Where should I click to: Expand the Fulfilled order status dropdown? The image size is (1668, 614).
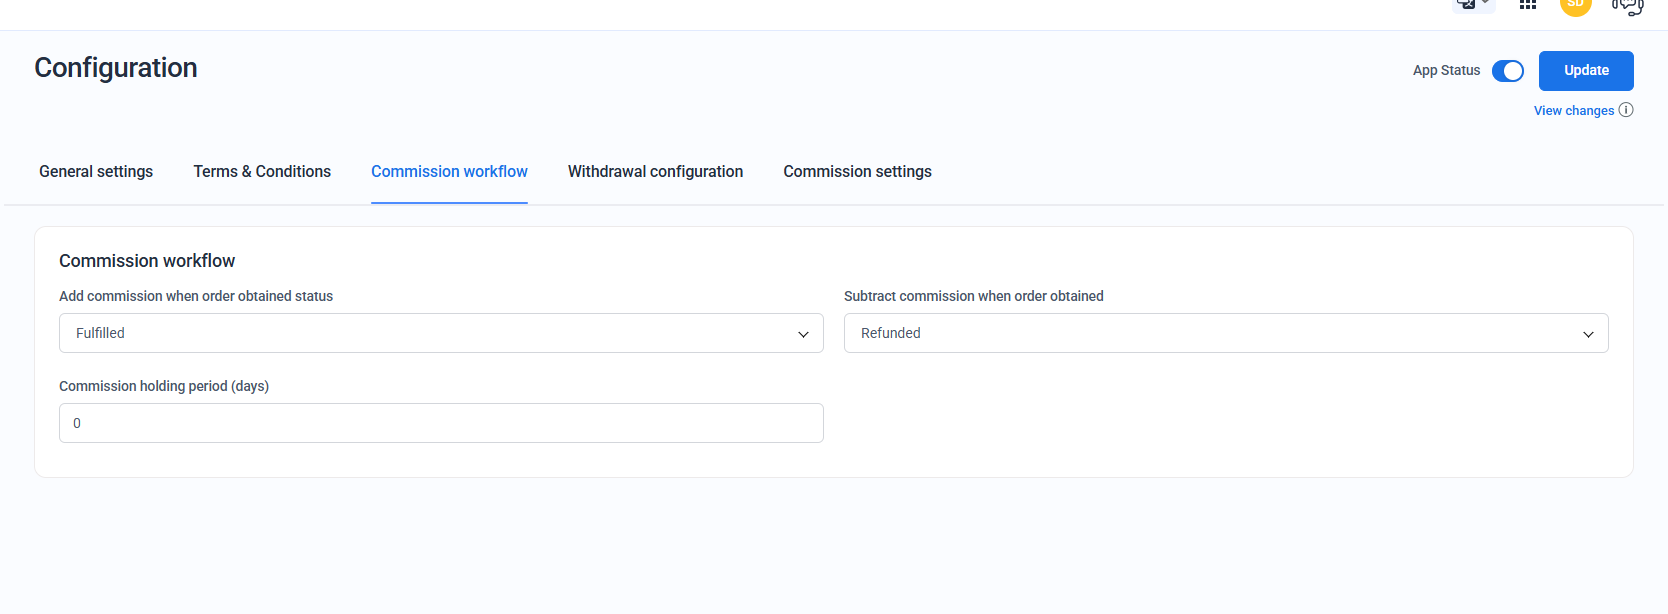pos(440,333)
